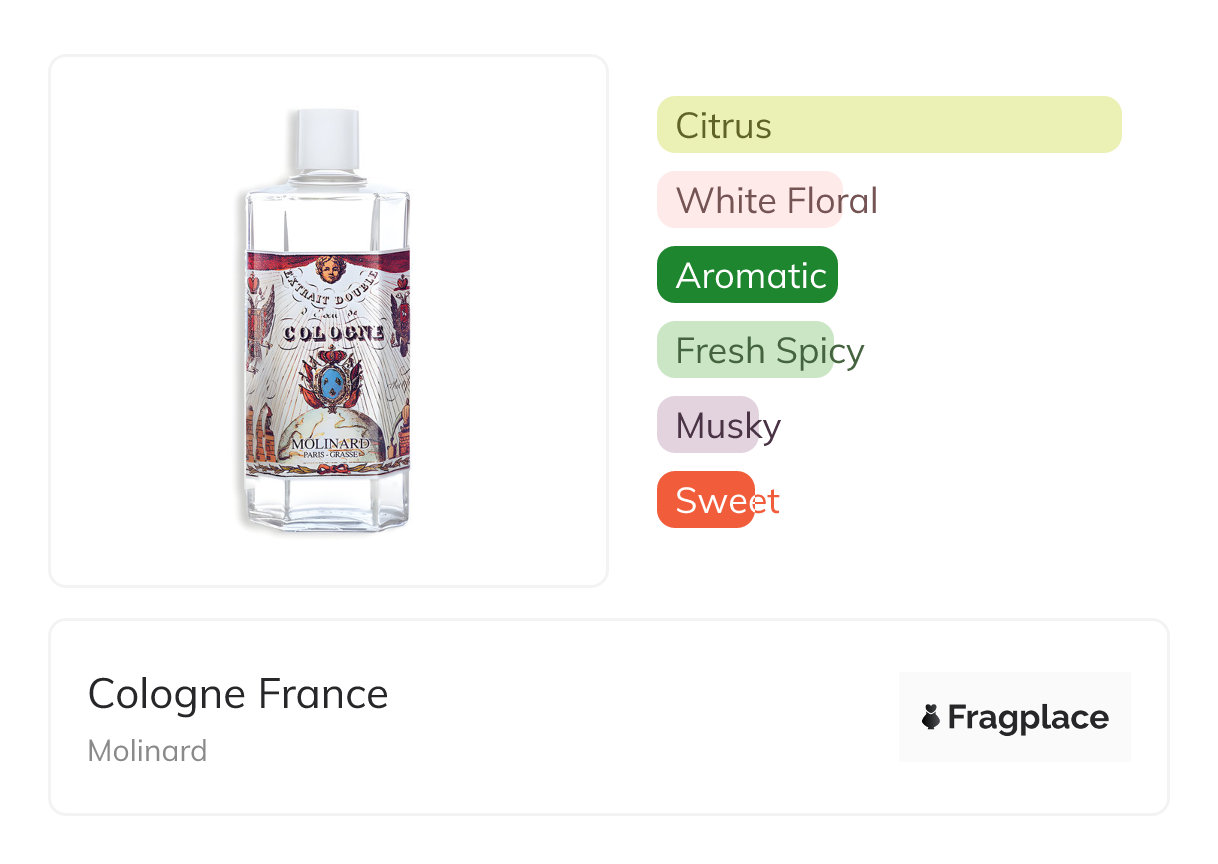Viewport: 1218px width, 864px height.
Task: Select the White Floral accord bar
Action: coord(749,200)
